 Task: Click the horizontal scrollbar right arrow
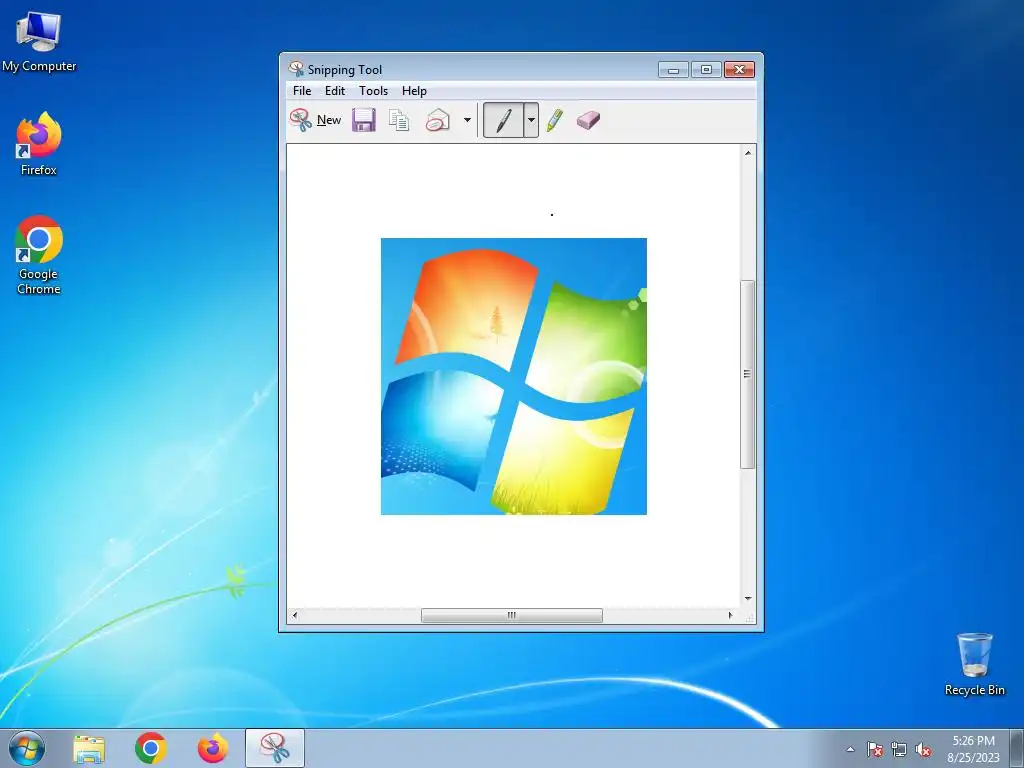[x=730, y=615]
